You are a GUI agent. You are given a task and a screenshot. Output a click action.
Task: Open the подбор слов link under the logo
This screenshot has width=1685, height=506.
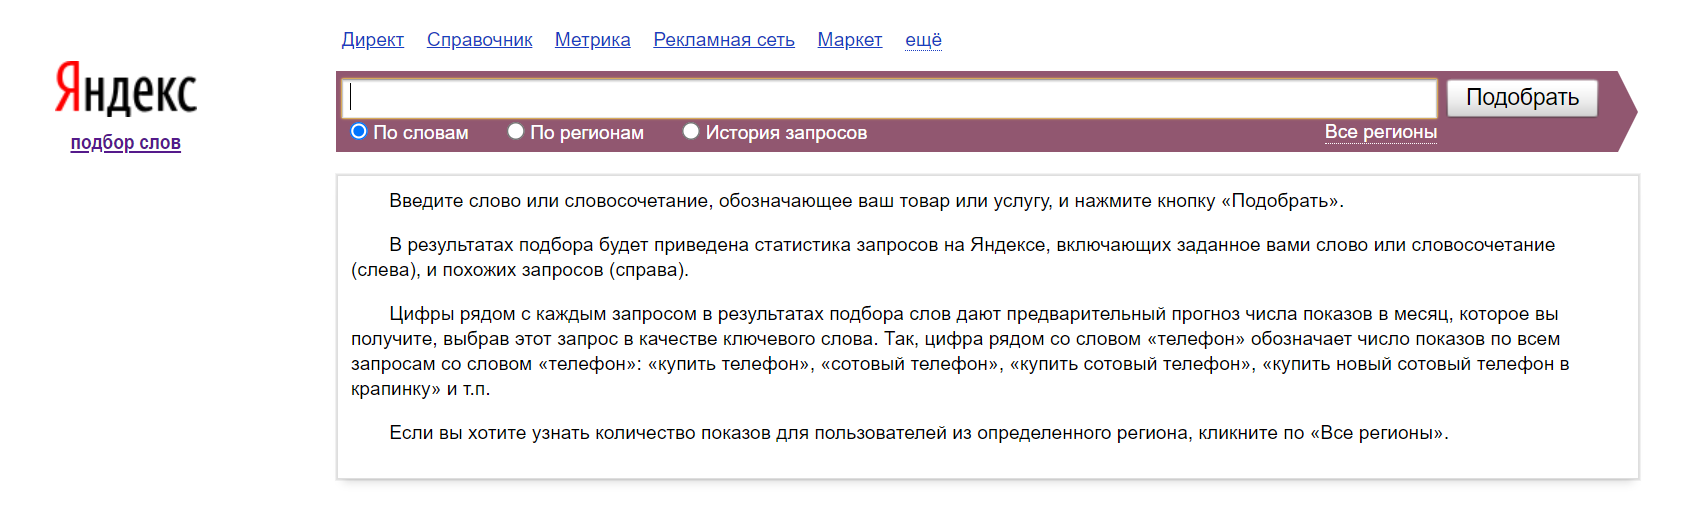[126, 142]
